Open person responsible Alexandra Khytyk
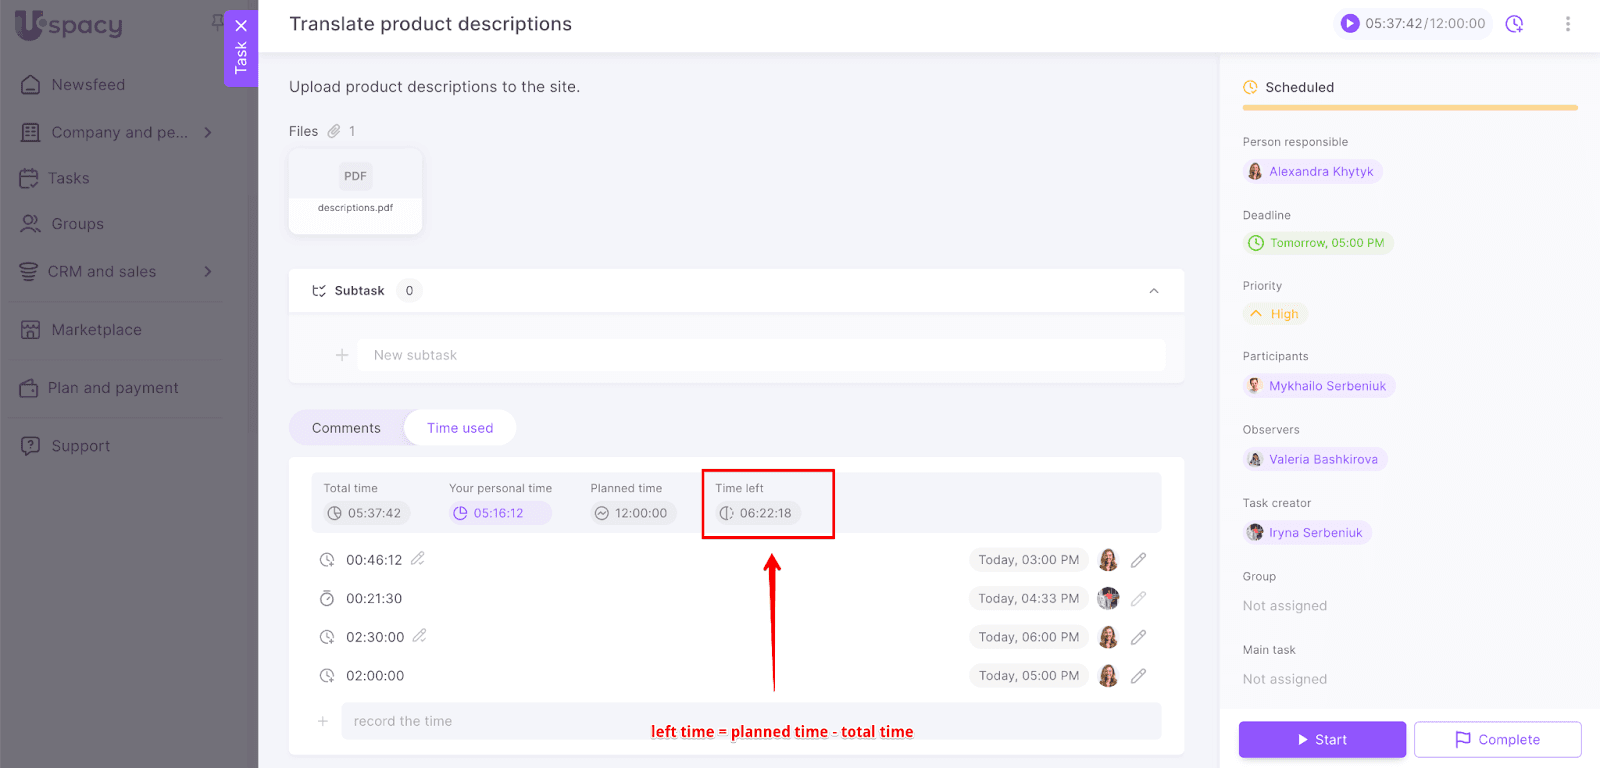The height and width of the screenshot is (768, 1600). point(1312,172)
